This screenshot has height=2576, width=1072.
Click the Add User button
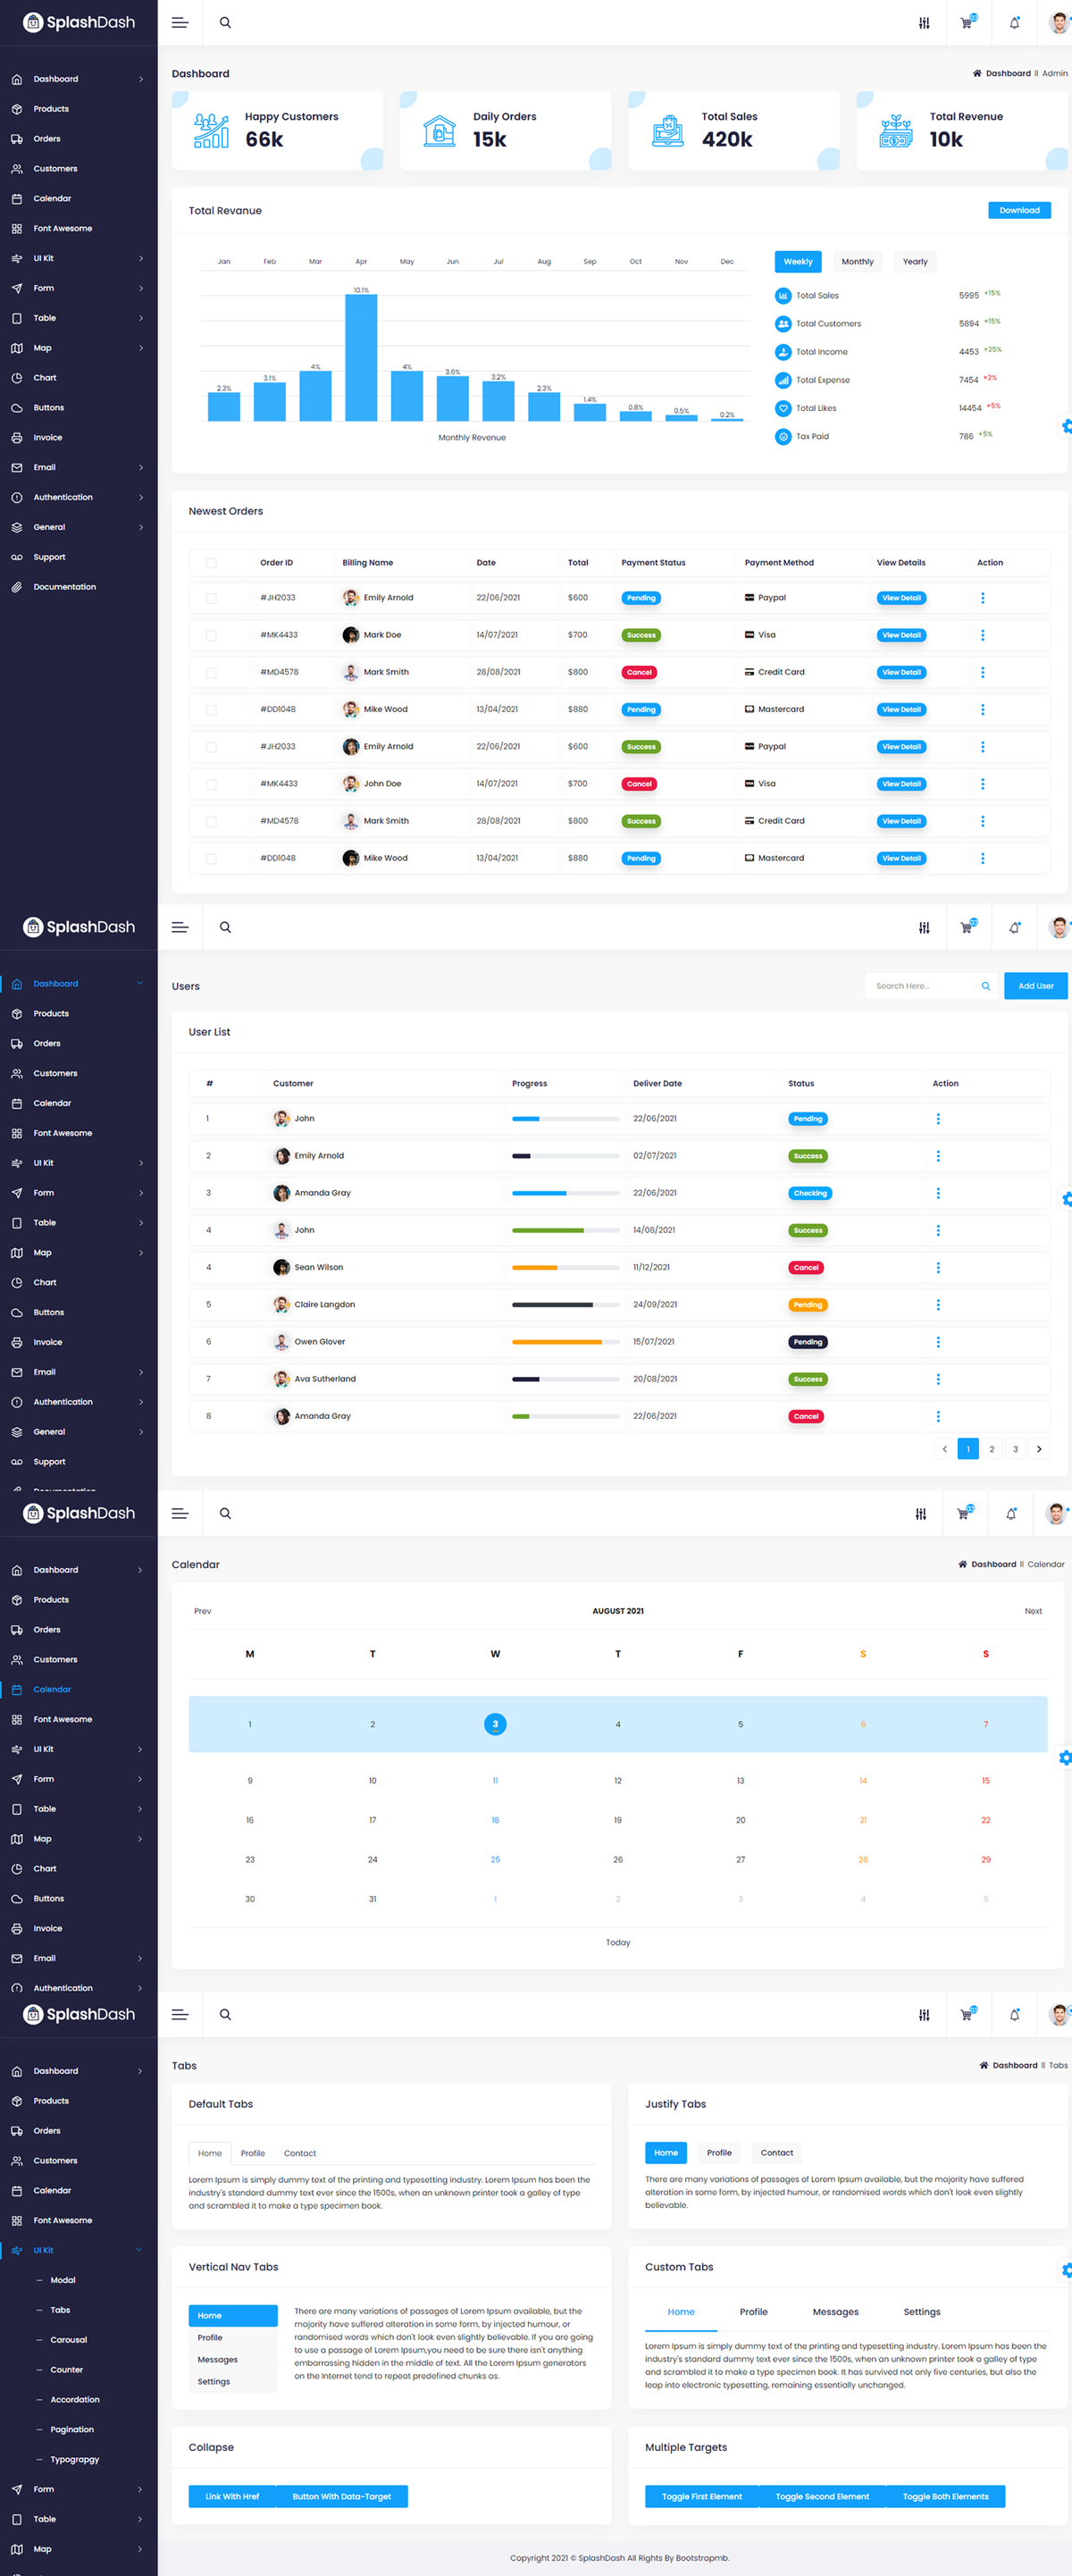[x=1036, y=986]
